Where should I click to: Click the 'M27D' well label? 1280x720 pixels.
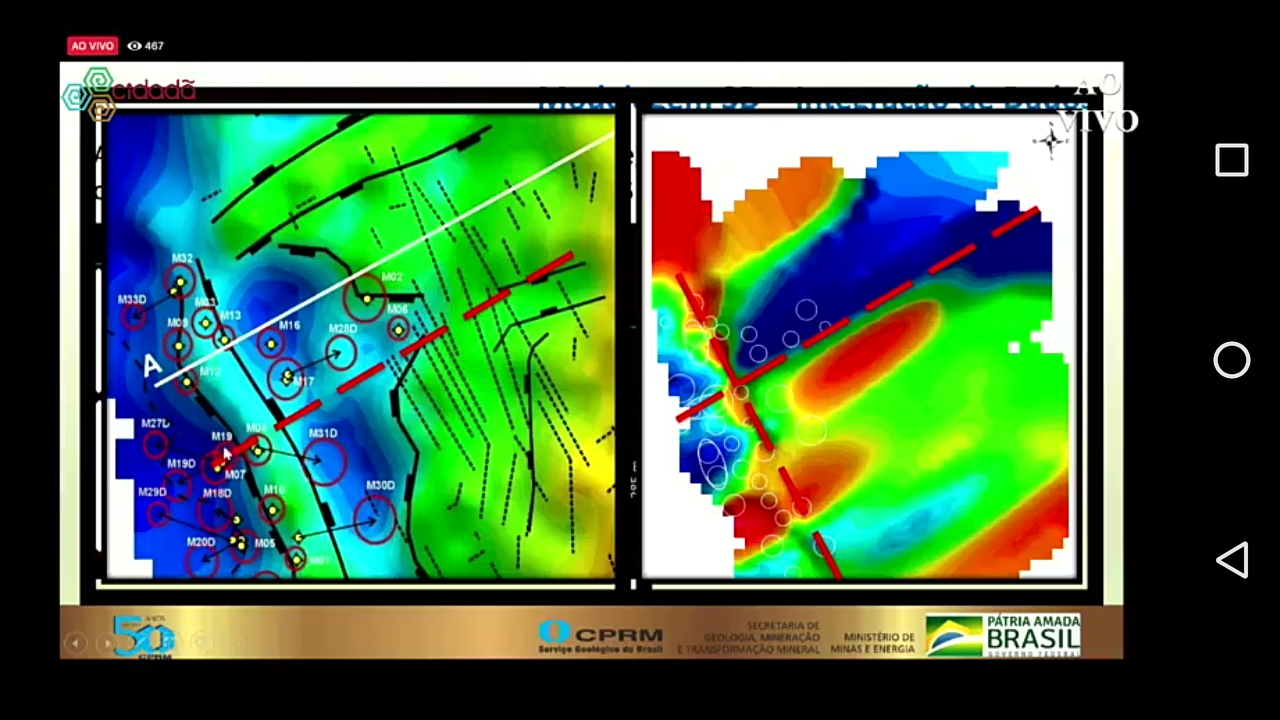point(155,424)
